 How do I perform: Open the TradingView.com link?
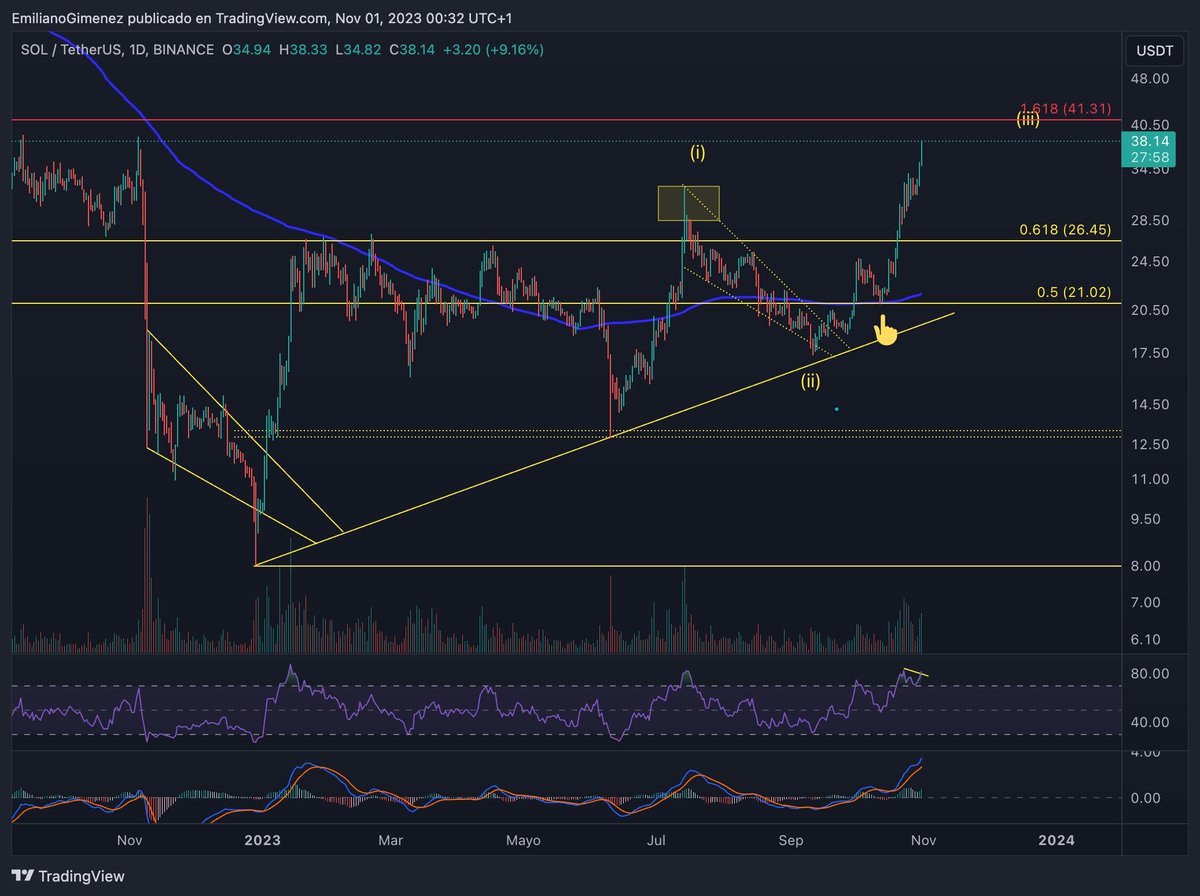270,16
